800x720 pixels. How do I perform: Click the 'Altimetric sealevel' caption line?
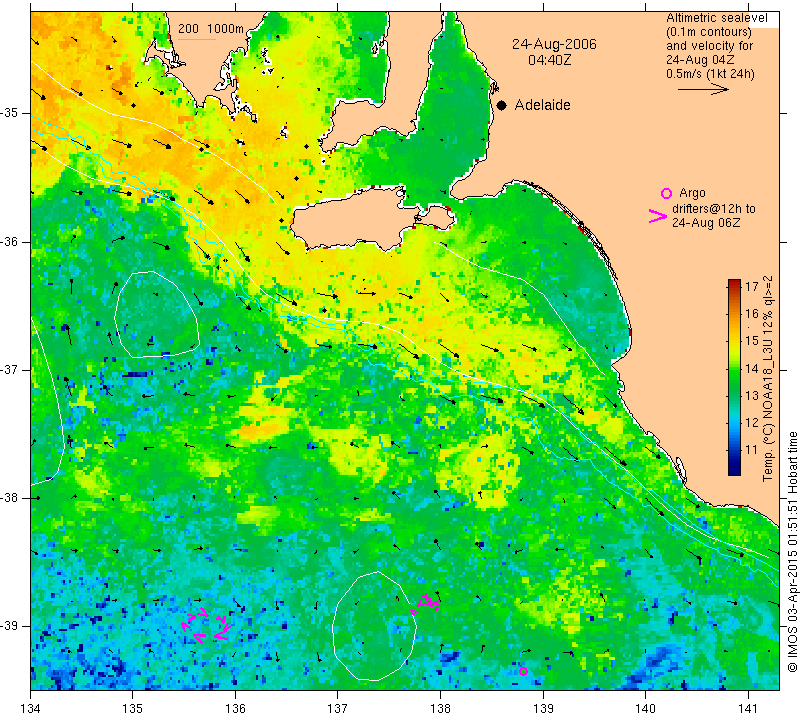point(716,18)
